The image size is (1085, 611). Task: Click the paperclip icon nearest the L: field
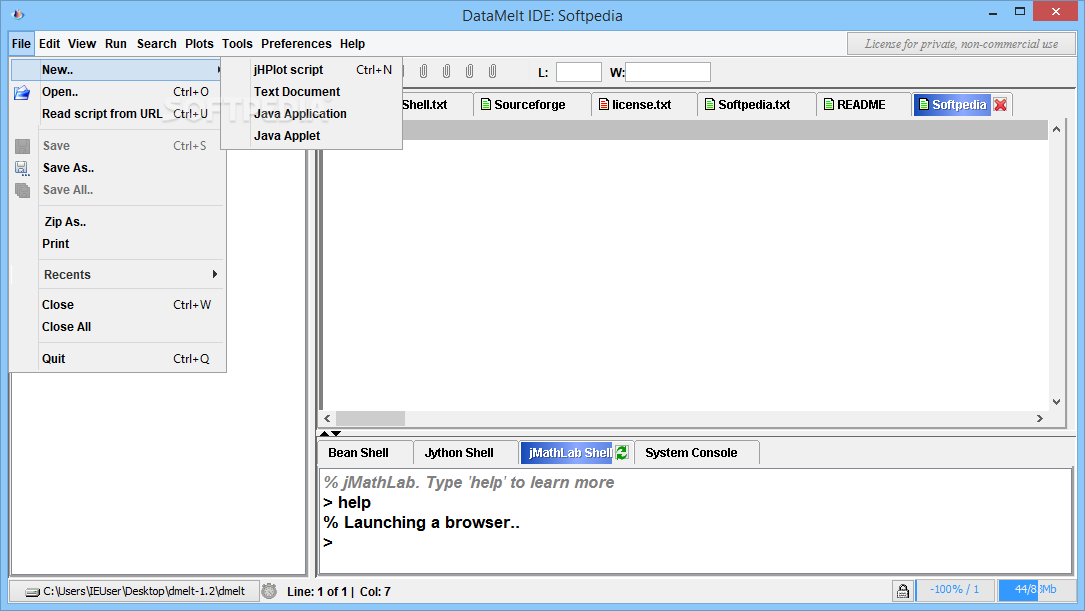point(493,71)
